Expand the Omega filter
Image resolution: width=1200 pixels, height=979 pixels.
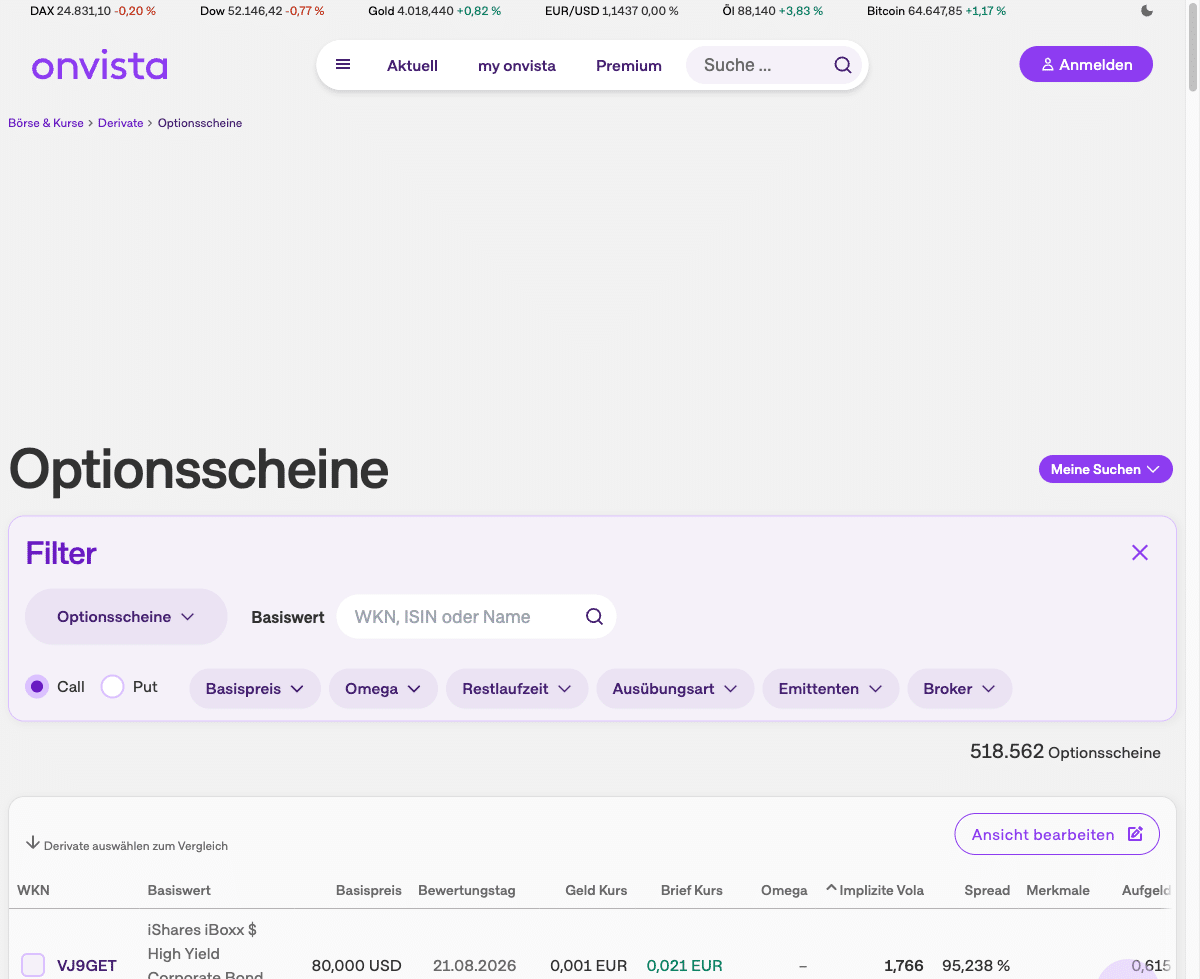coord(383,689)
